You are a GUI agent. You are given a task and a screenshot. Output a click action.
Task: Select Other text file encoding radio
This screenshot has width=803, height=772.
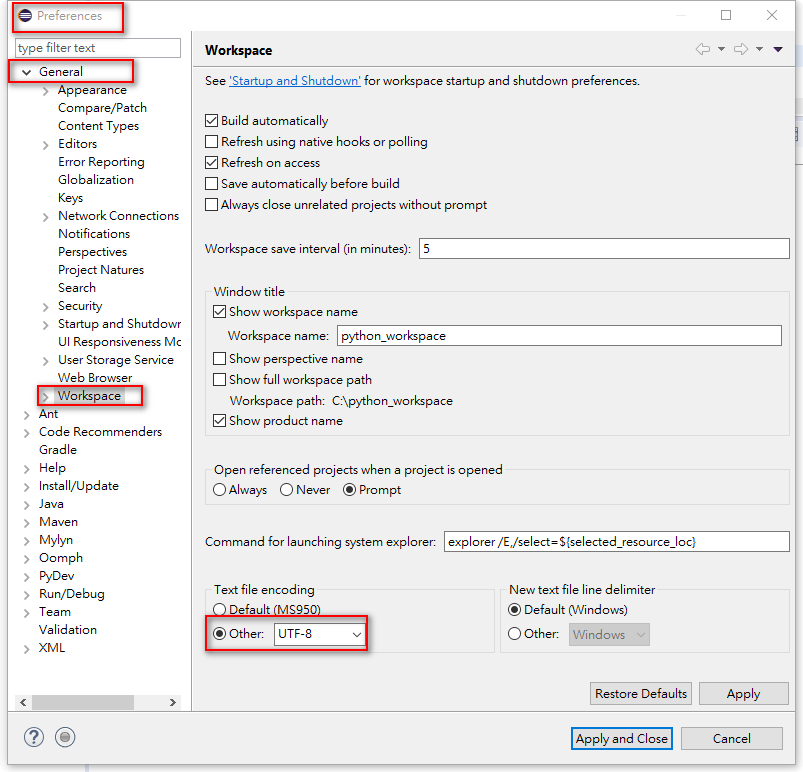pos(219,634)
